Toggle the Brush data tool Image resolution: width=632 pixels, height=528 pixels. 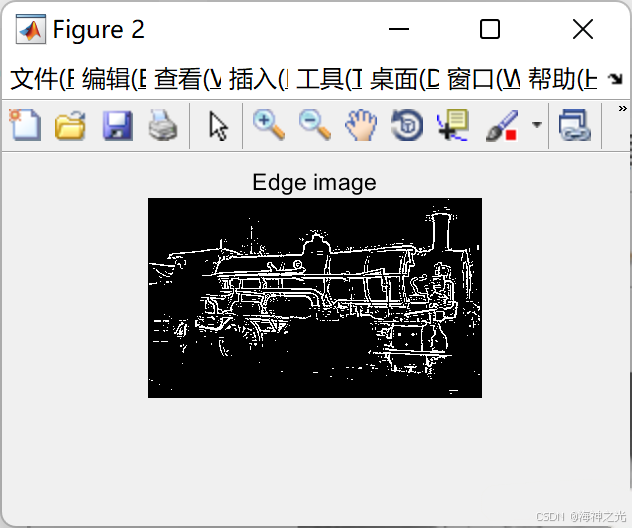[x=502, y=126]
